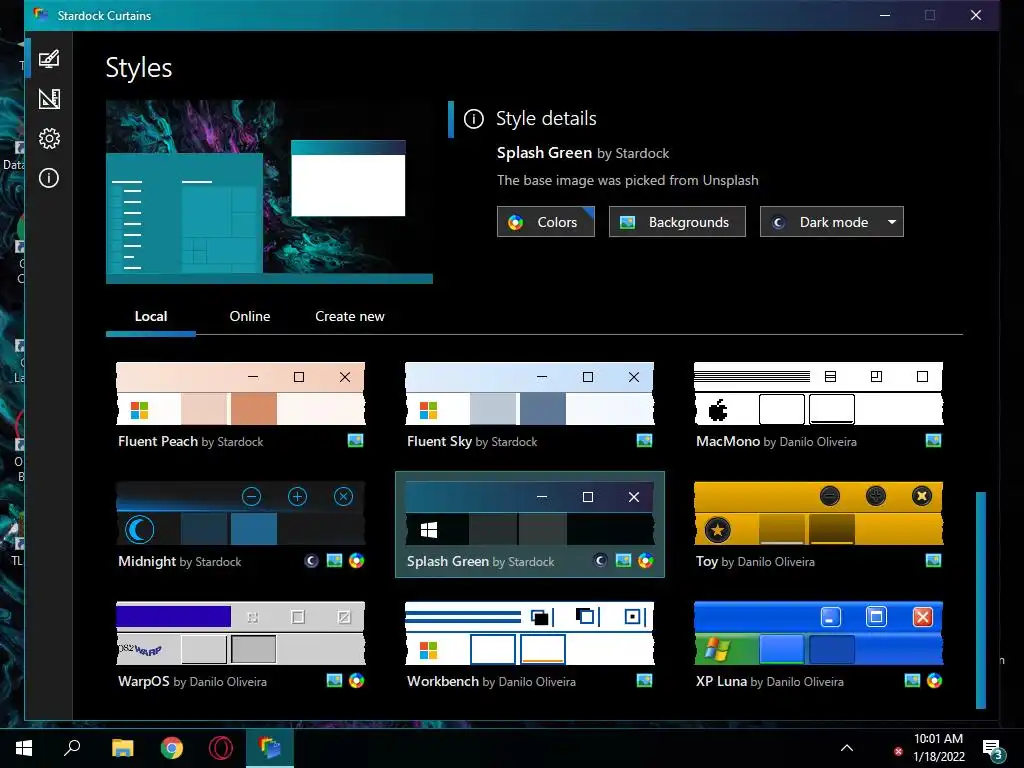This screenshot has width=1024, height=768.
Task: Show hidden system tray icons chevron
Action: click(x=846, y=748)
